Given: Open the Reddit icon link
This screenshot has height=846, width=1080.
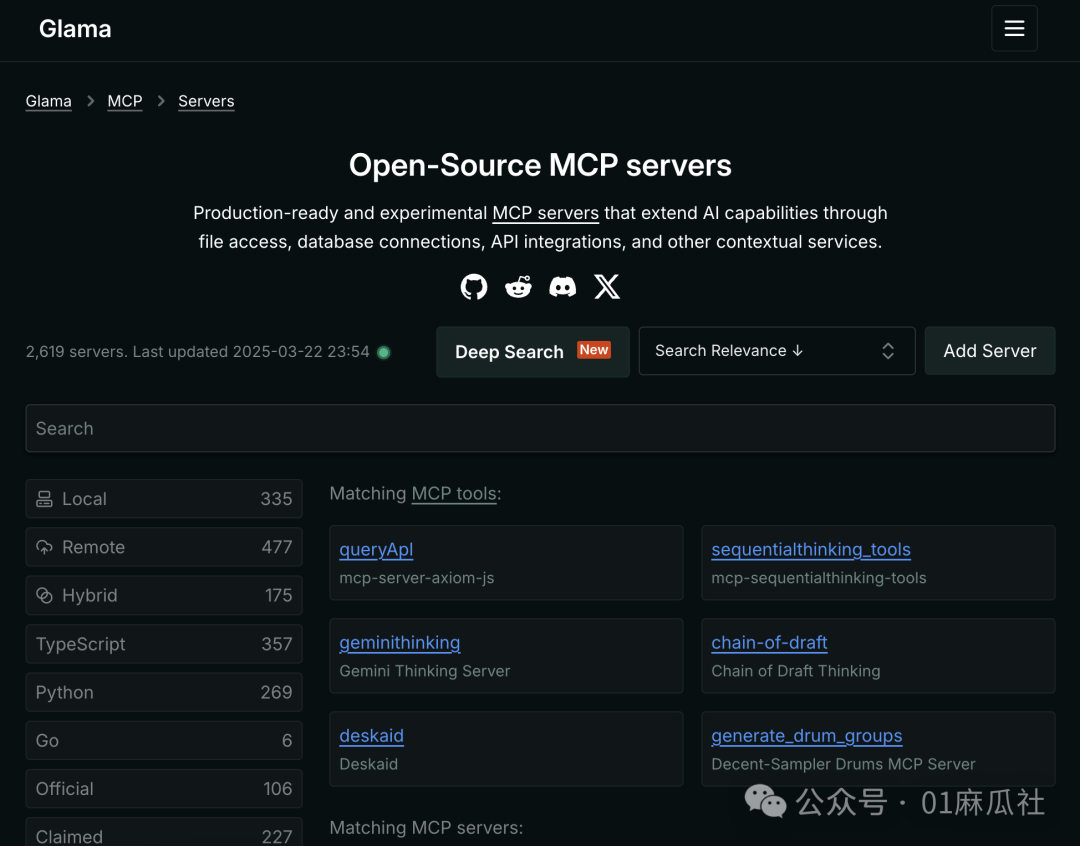Looking at the screenshot, I should (518, 287).
